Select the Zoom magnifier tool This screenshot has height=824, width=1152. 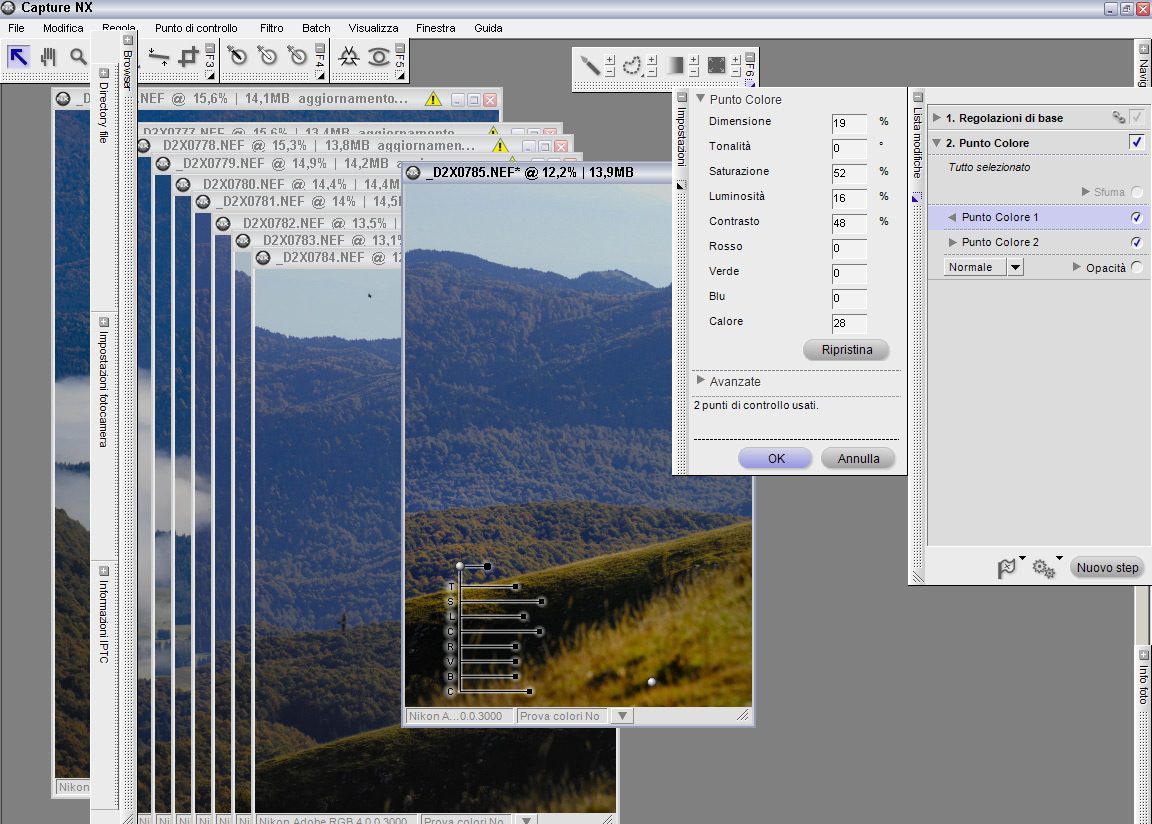78,57
